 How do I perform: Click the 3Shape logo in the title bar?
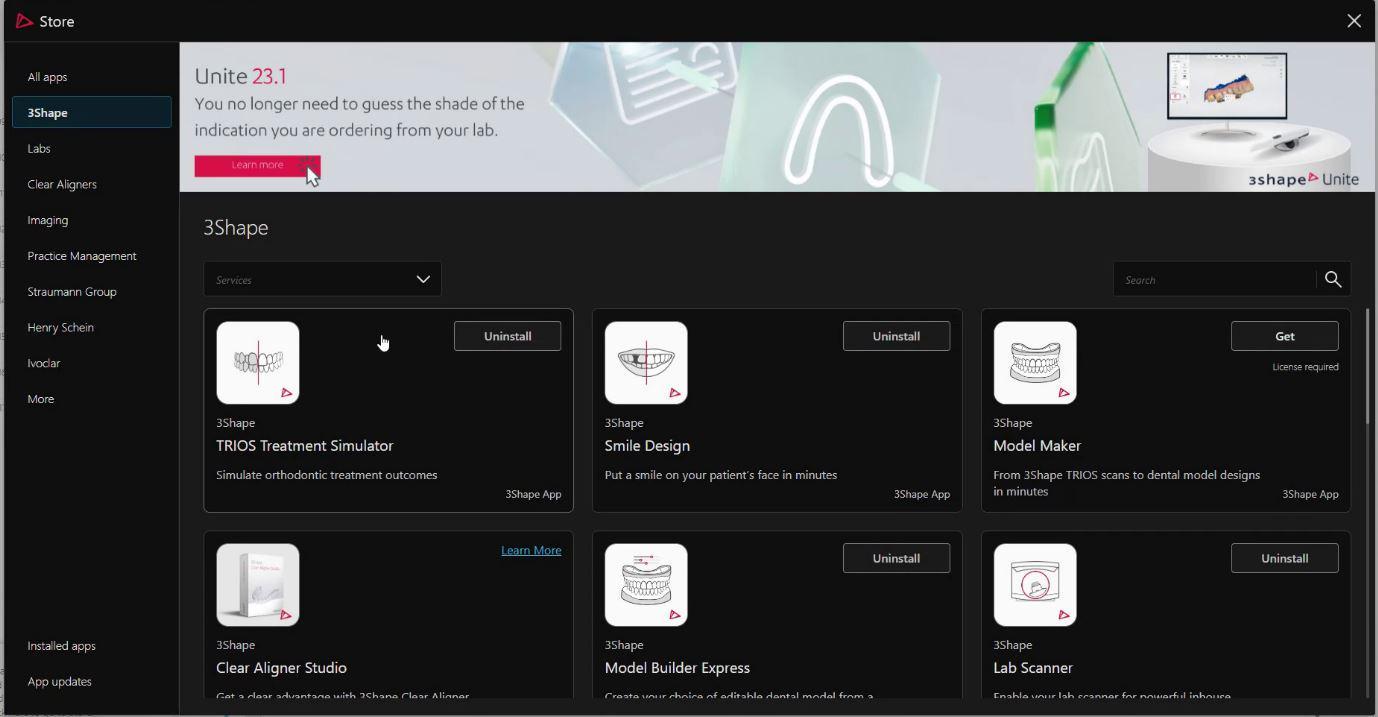point(25,21)
